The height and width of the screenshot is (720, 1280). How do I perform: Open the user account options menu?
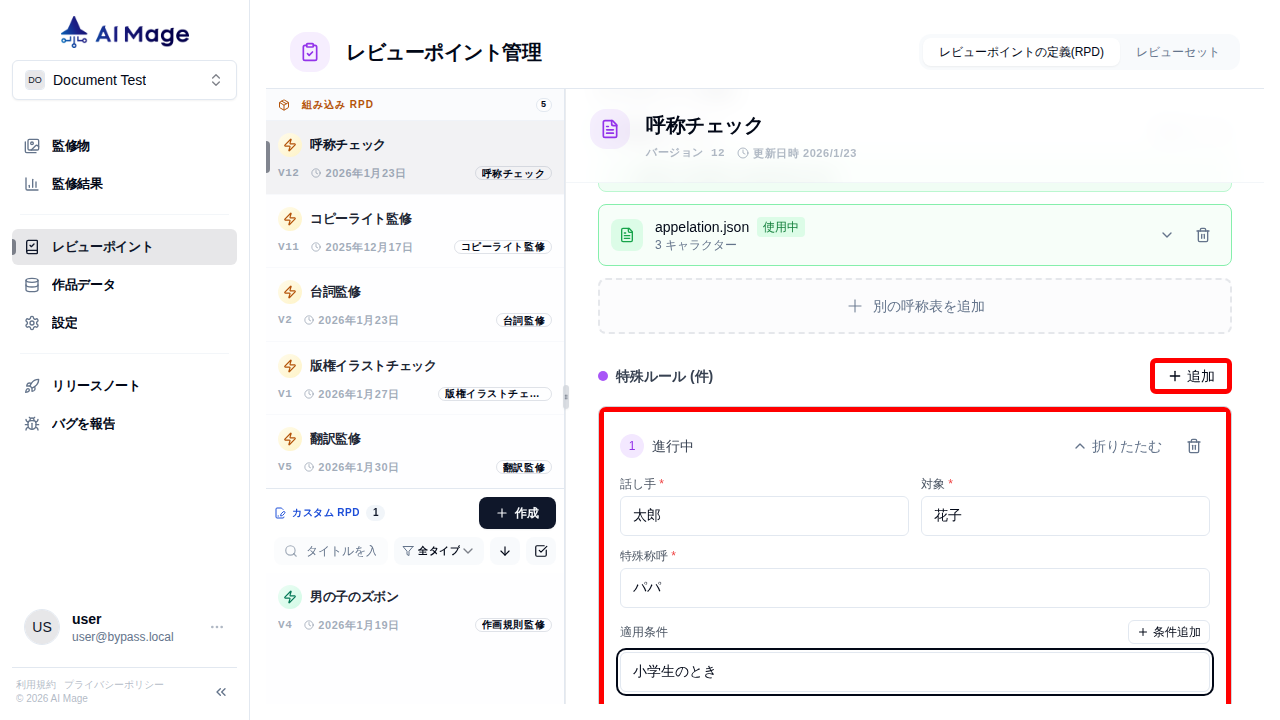[217, 626]
